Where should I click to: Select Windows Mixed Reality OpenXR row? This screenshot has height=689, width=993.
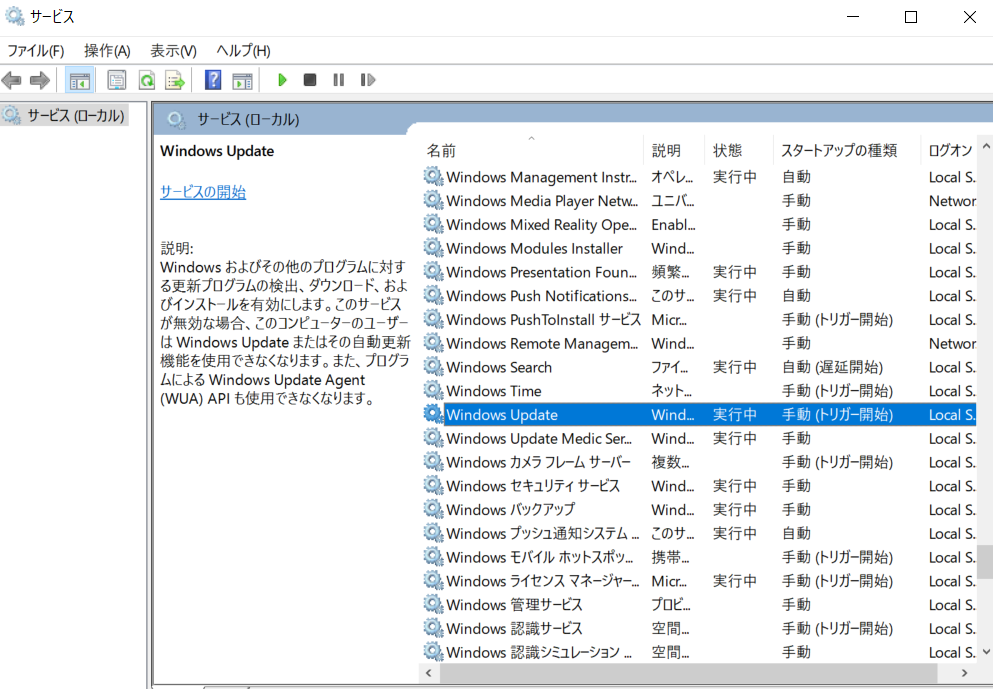click(x=699, y=224)
